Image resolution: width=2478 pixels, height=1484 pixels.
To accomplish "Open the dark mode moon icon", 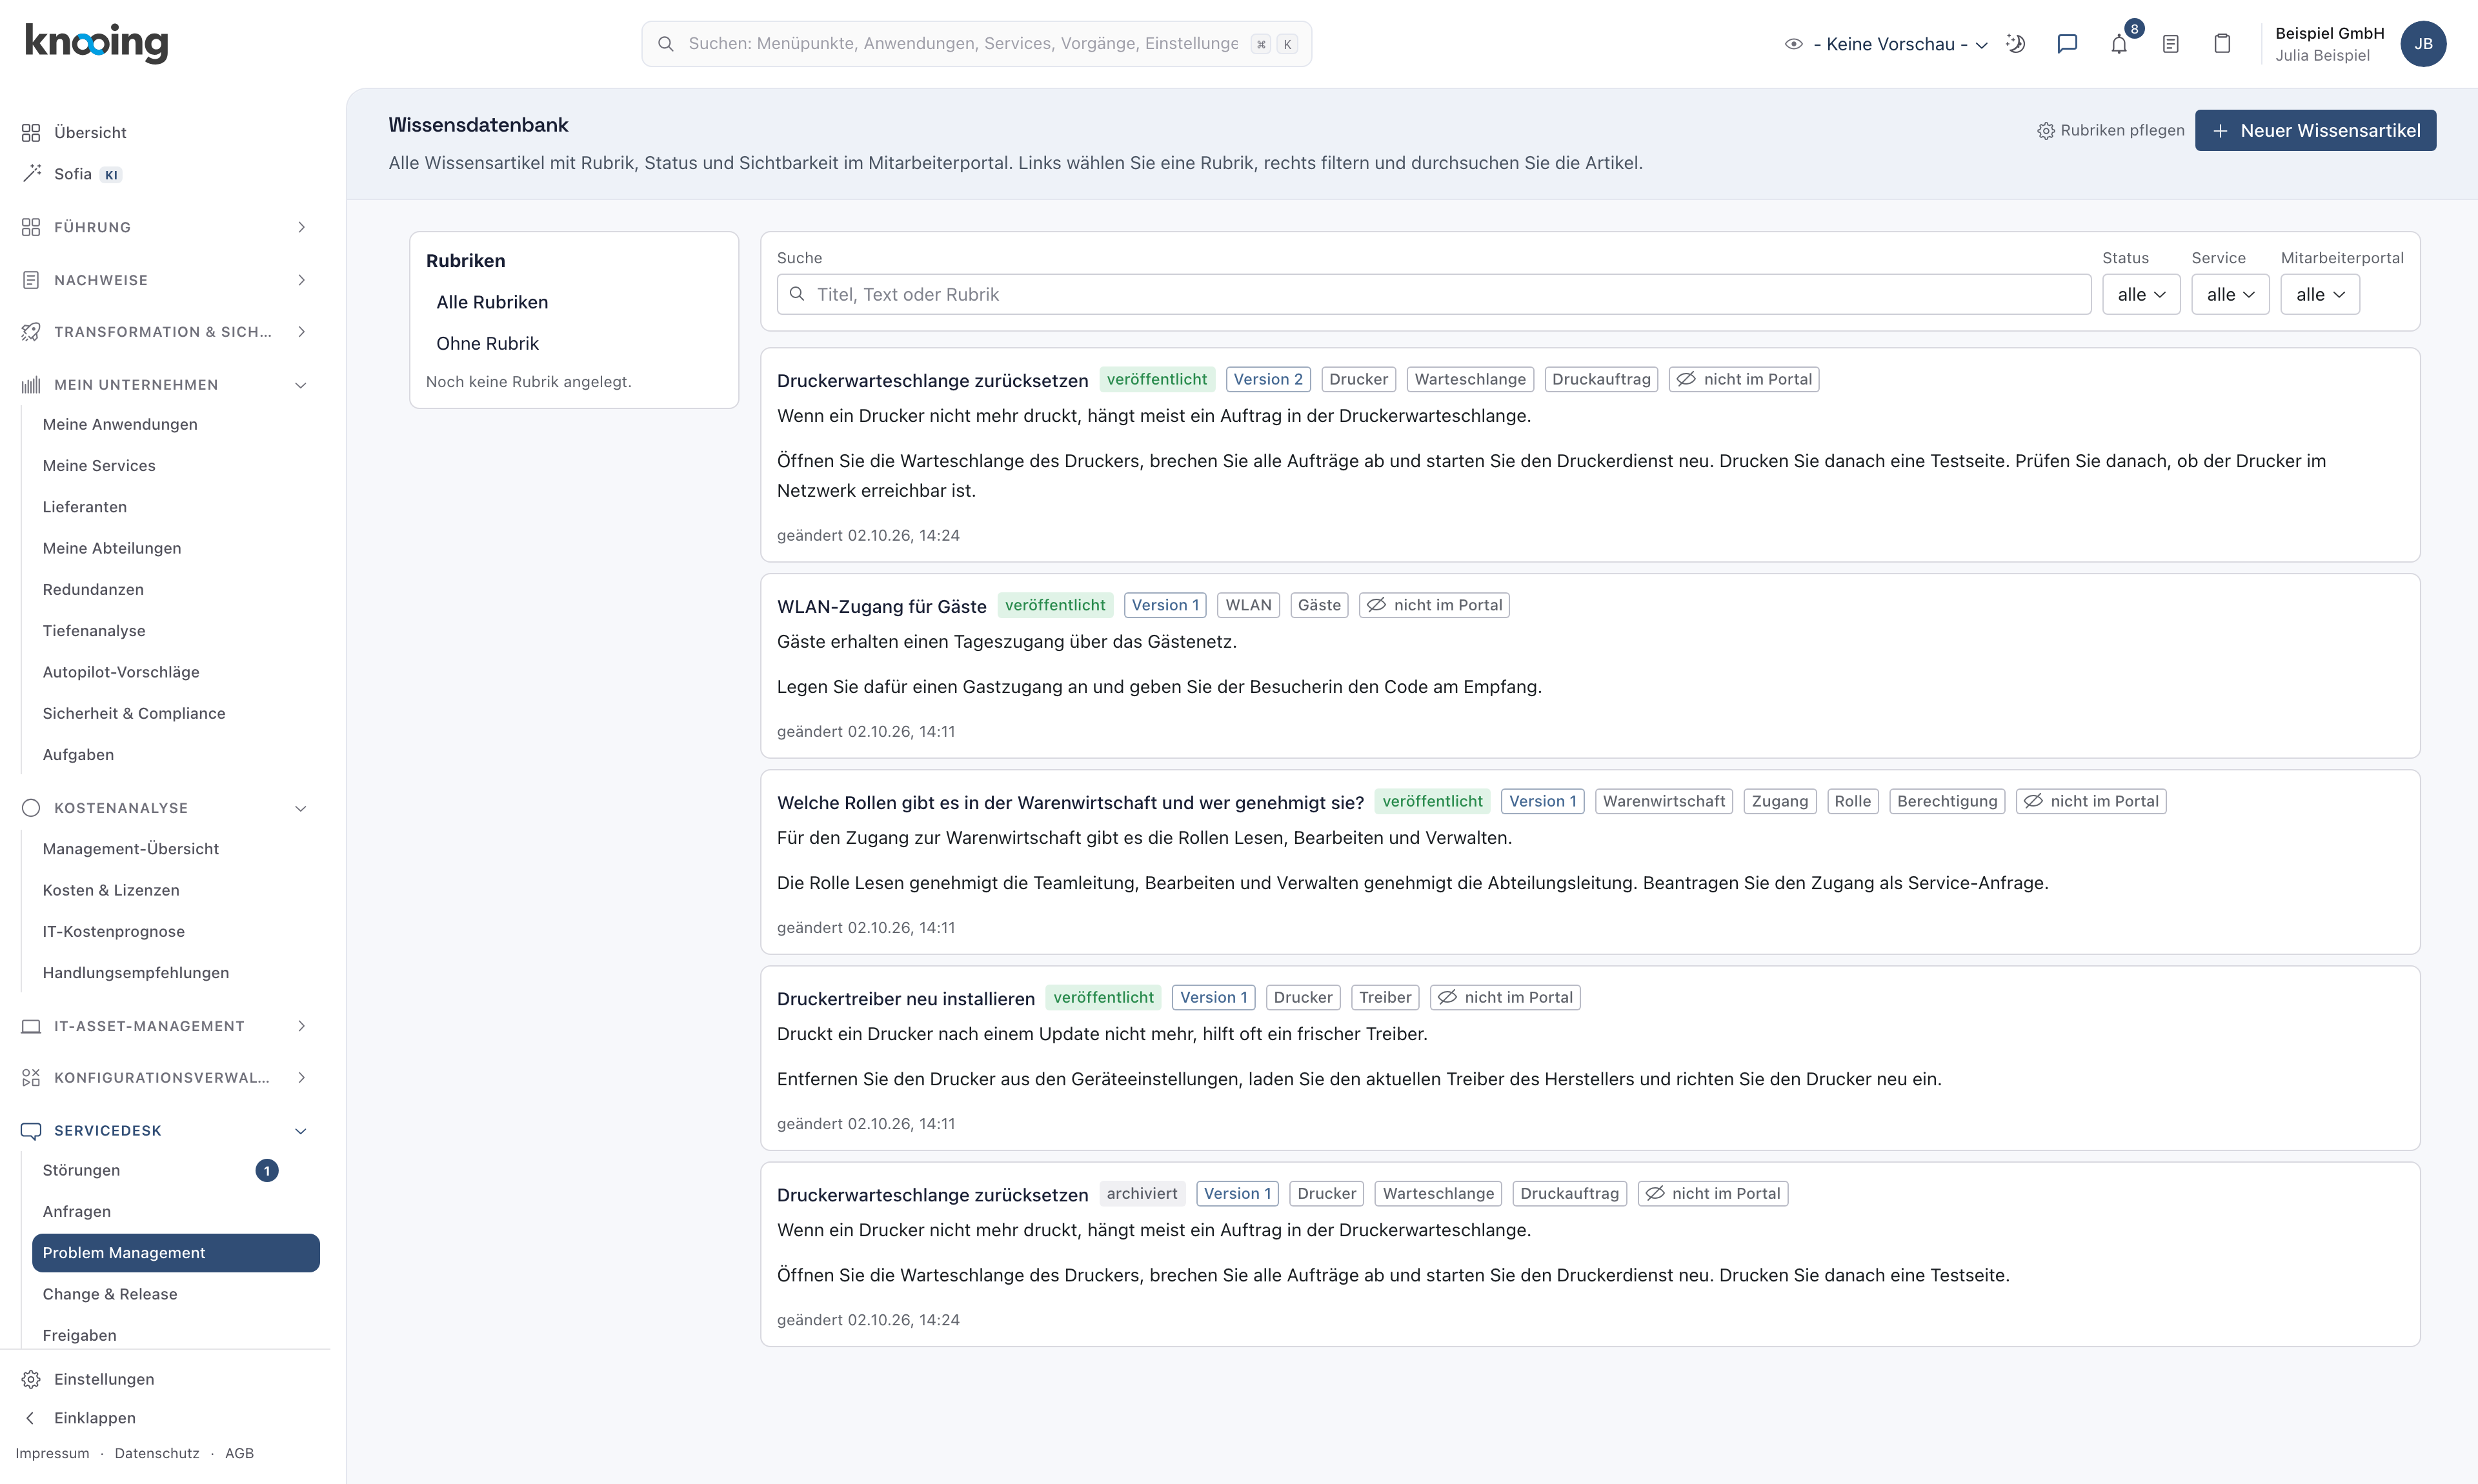I will [2015, 44].
